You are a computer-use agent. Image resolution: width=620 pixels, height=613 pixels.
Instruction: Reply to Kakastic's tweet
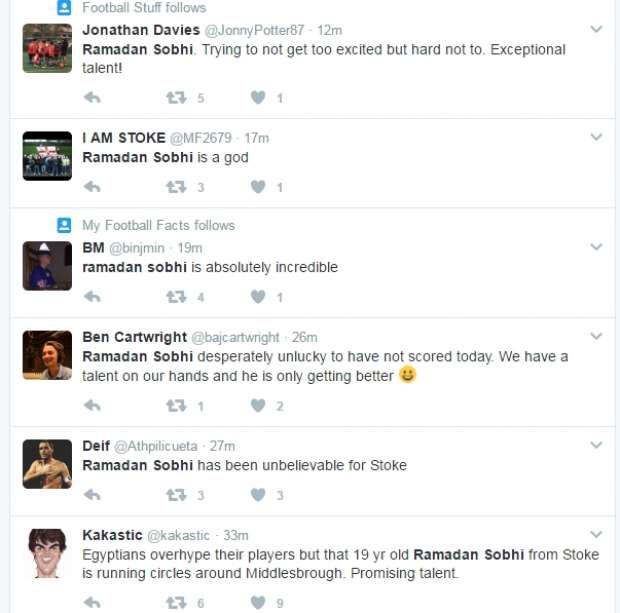(92, 603)
